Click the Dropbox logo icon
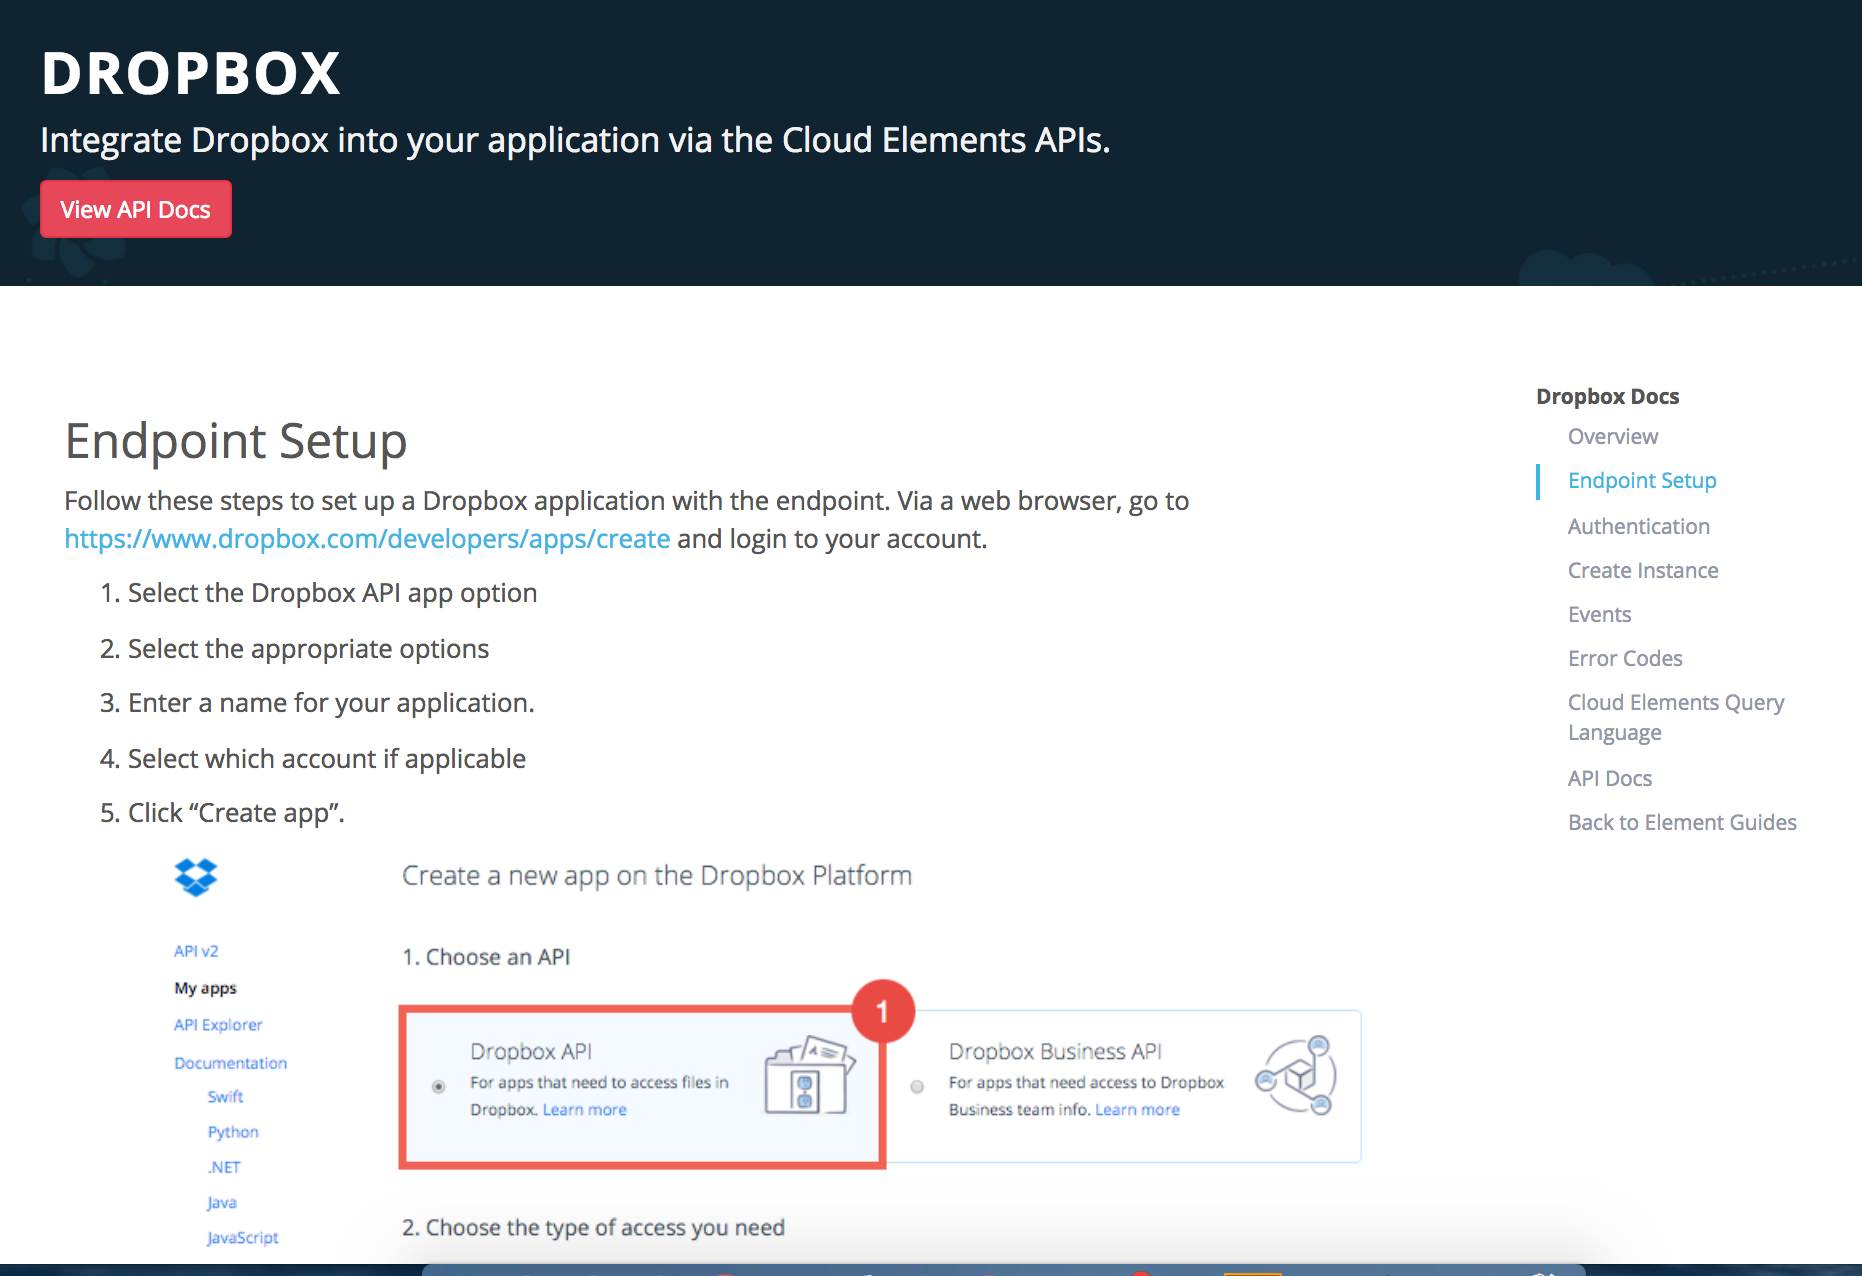 [x=195, y=877]
